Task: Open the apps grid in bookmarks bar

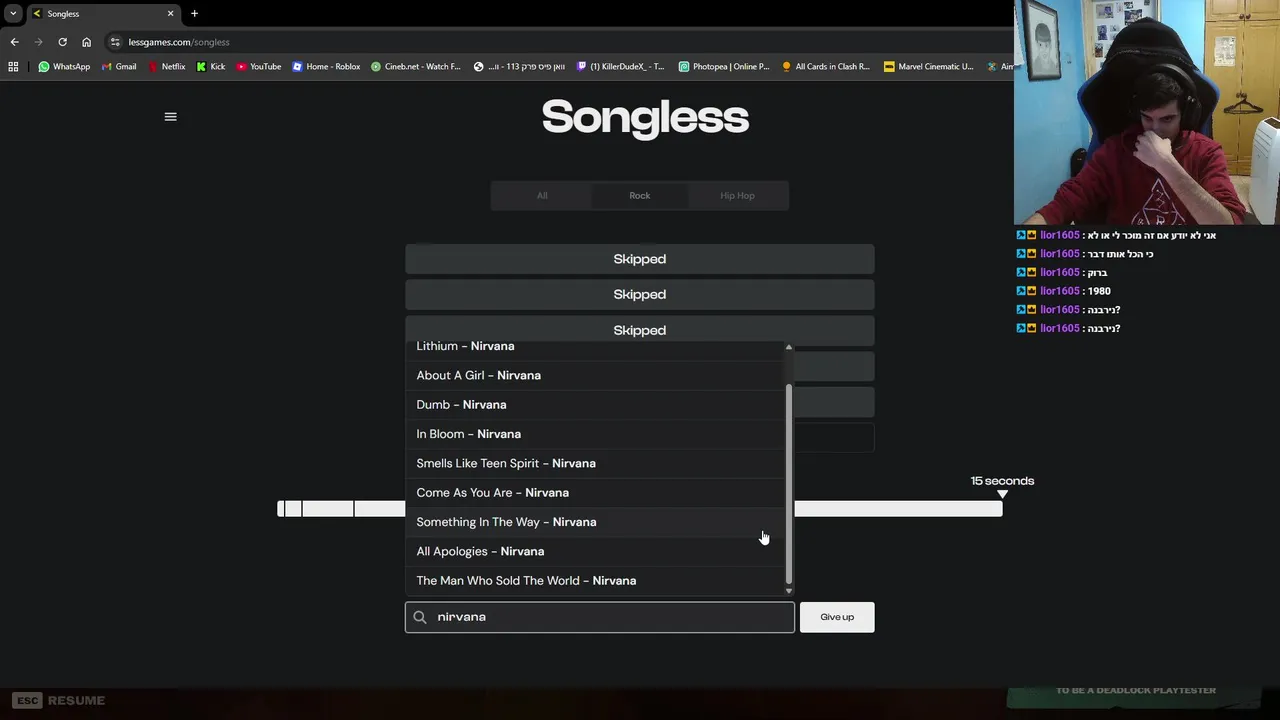Action: [13, 67]
